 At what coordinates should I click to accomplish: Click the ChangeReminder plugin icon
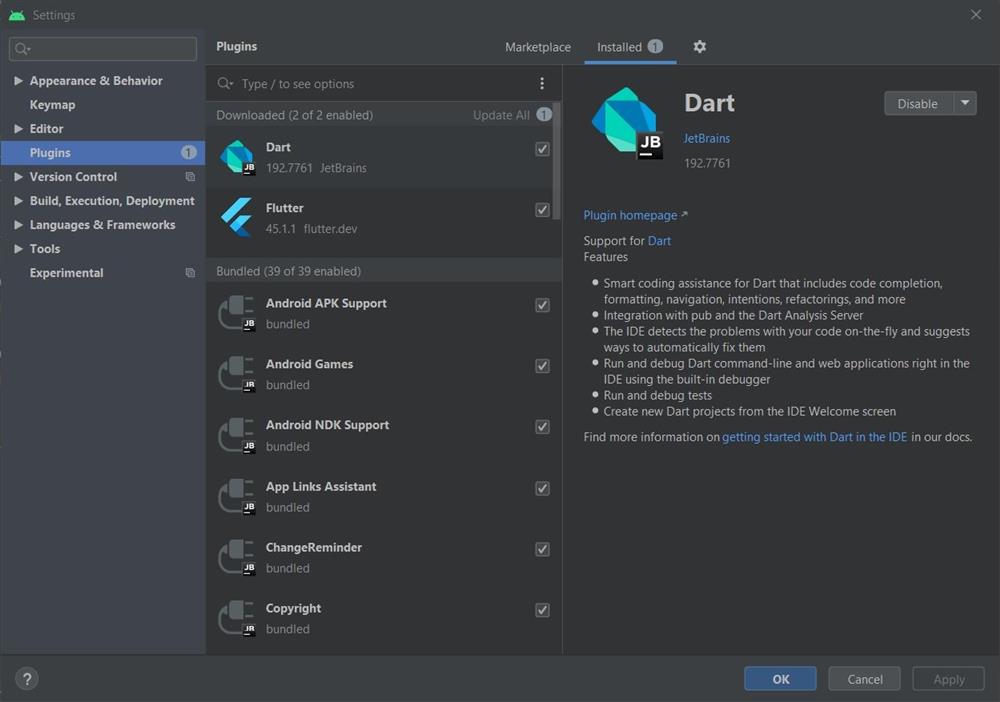coord(237,557)
